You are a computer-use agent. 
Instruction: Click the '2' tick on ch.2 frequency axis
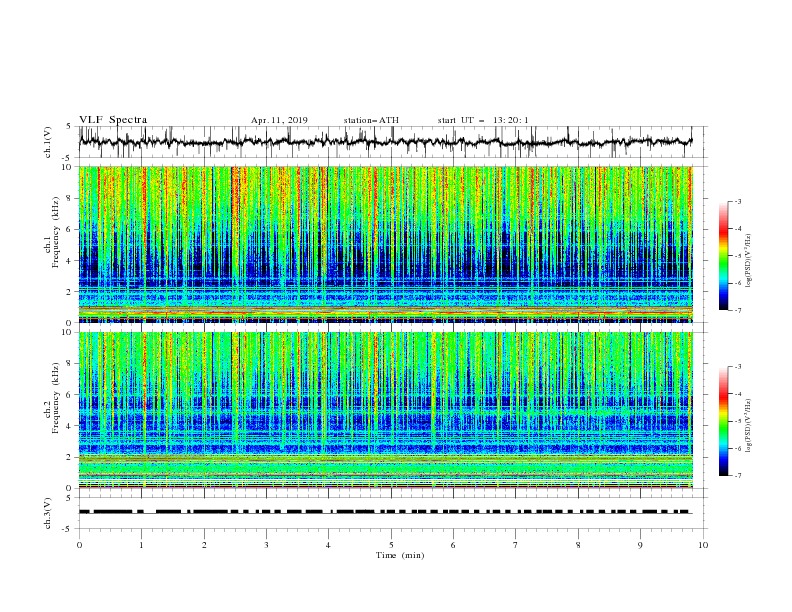tap(70, 457)
